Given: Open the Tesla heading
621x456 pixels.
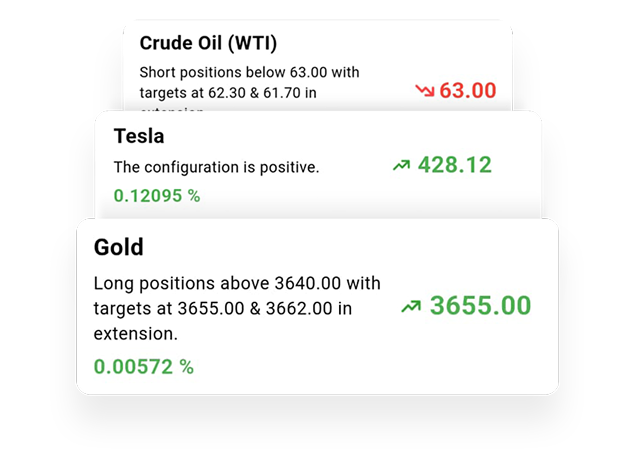Looking at the screenshot, I should pos(139,136).
